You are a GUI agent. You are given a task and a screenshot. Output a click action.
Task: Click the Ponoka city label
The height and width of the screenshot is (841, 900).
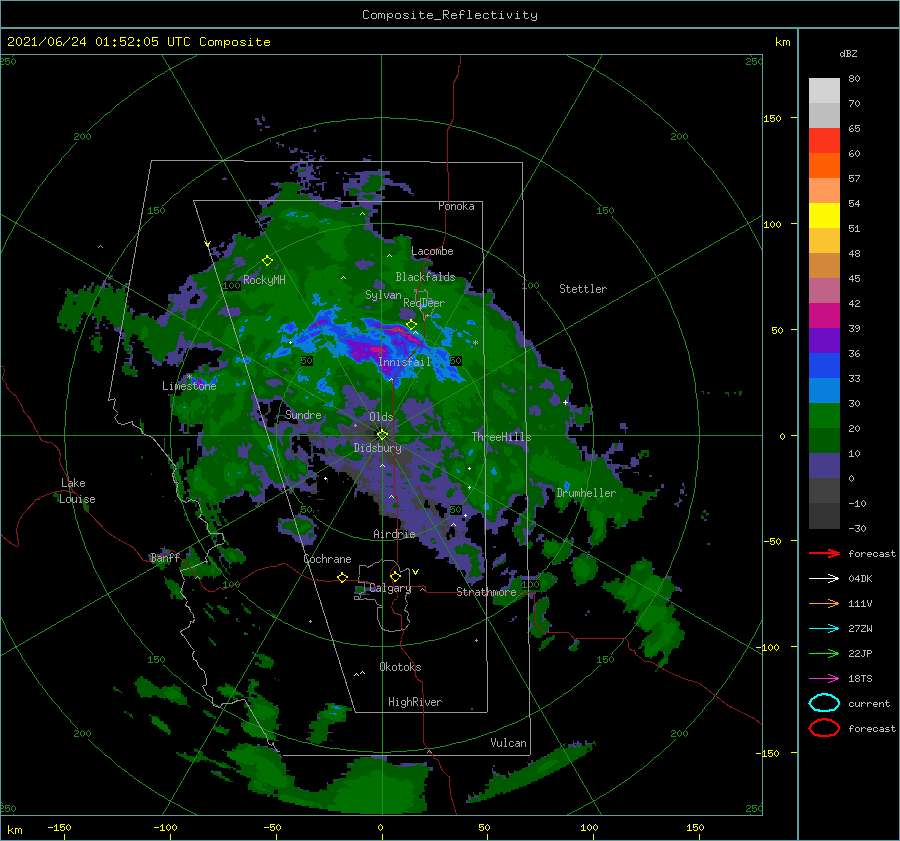coord(456,206)
